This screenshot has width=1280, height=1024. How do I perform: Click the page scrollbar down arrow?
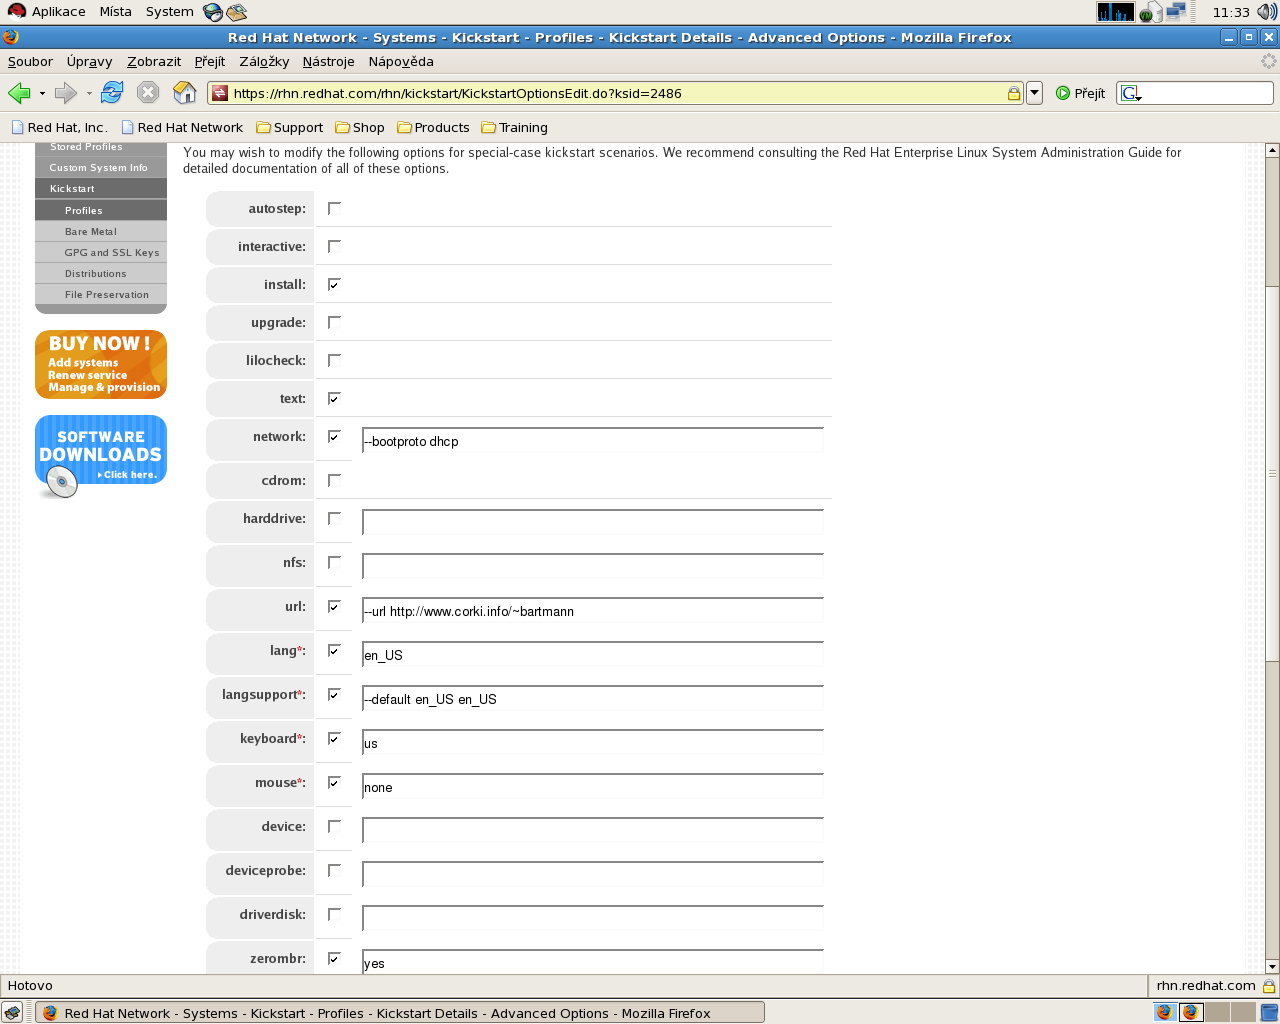point(1272,967)
